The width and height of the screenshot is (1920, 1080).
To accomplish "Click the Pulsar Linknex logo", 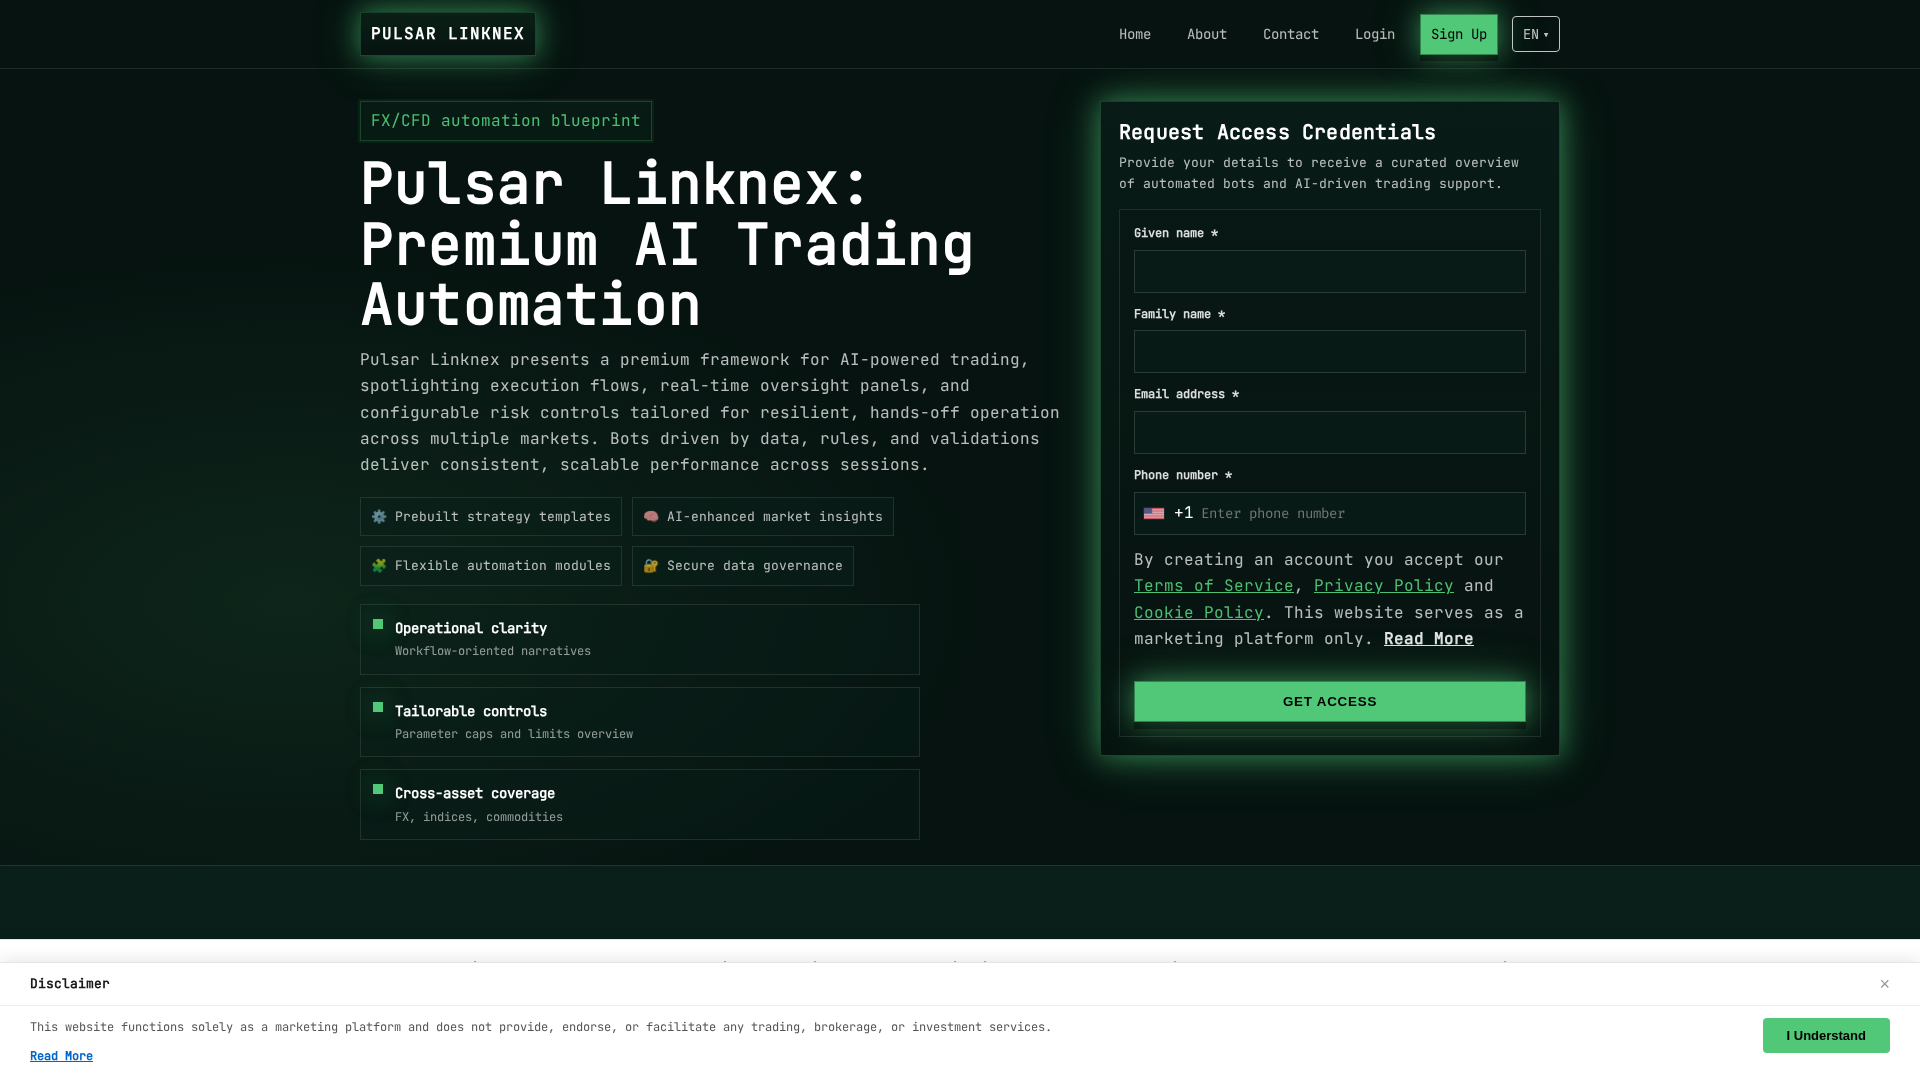I will [447, 34].
